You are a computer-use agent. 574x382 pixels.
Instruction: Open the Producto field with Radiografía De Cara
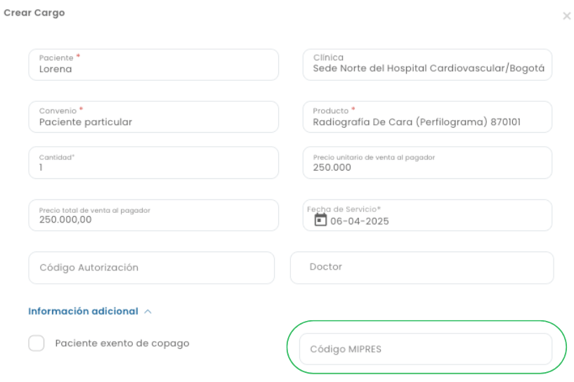coord(427,117)
